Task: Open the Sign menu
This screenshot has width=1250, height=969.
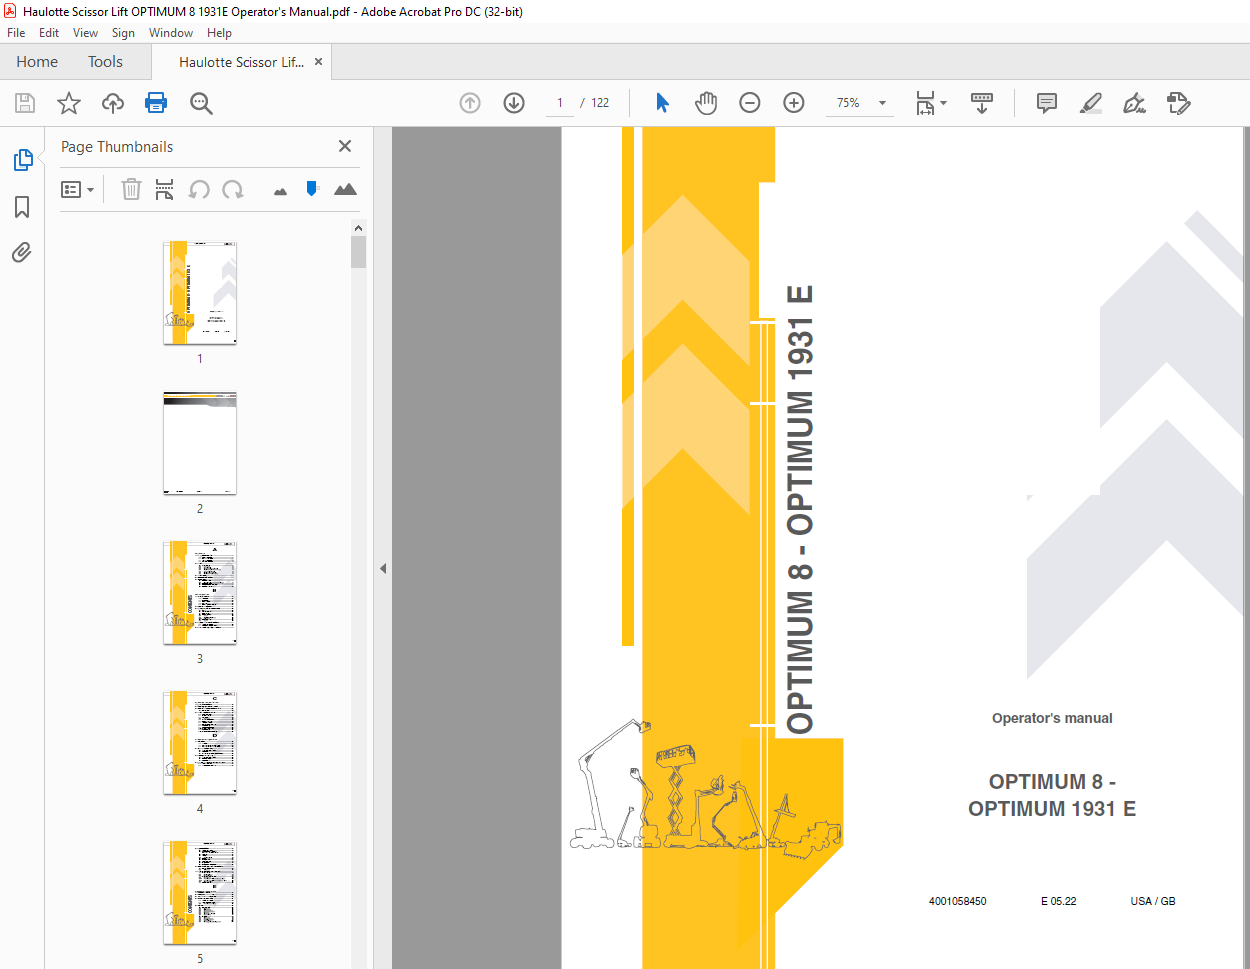Action: 123,33
